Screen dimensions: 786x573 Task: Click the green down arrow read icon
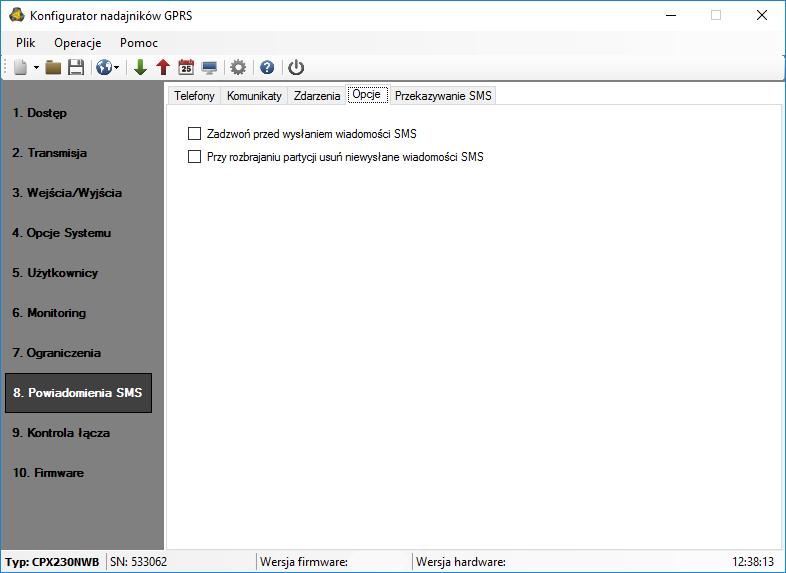click(140, 67)
